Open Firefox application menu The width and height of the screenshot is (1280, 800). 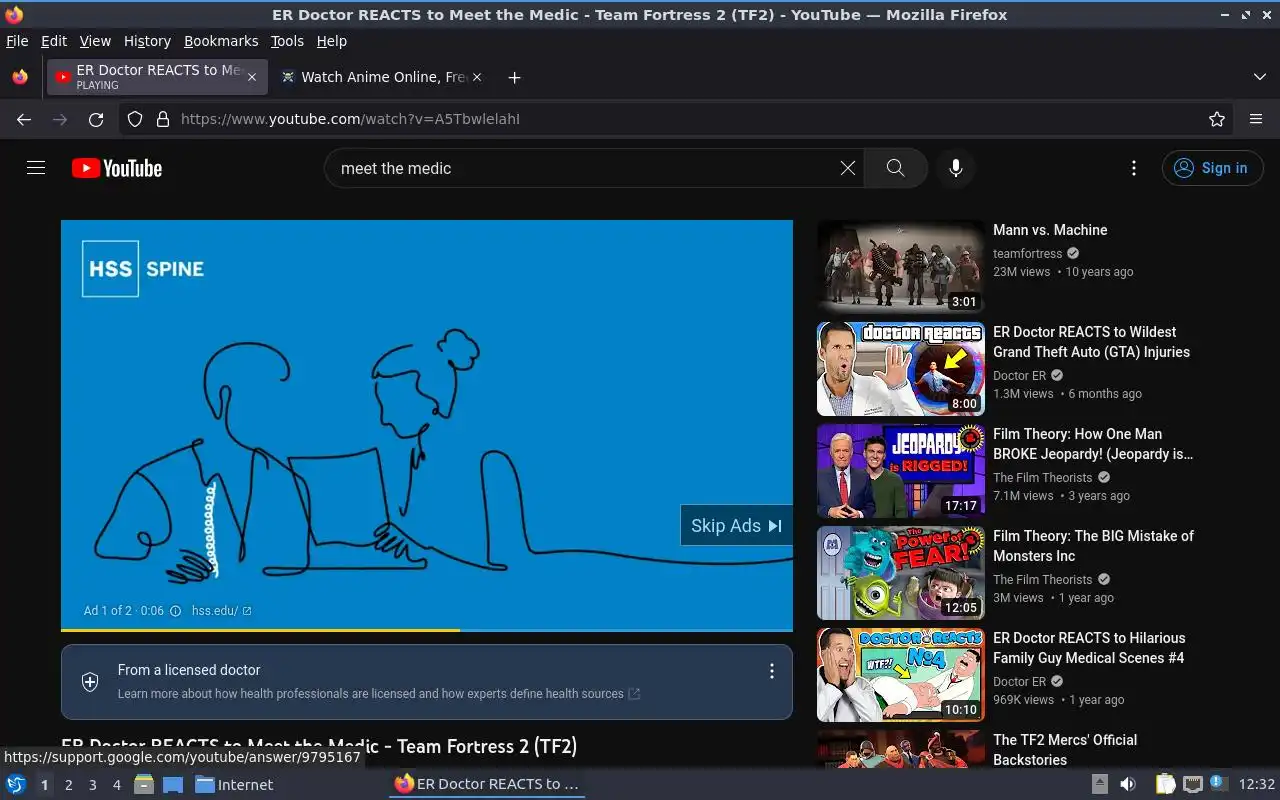(1256, 119)
